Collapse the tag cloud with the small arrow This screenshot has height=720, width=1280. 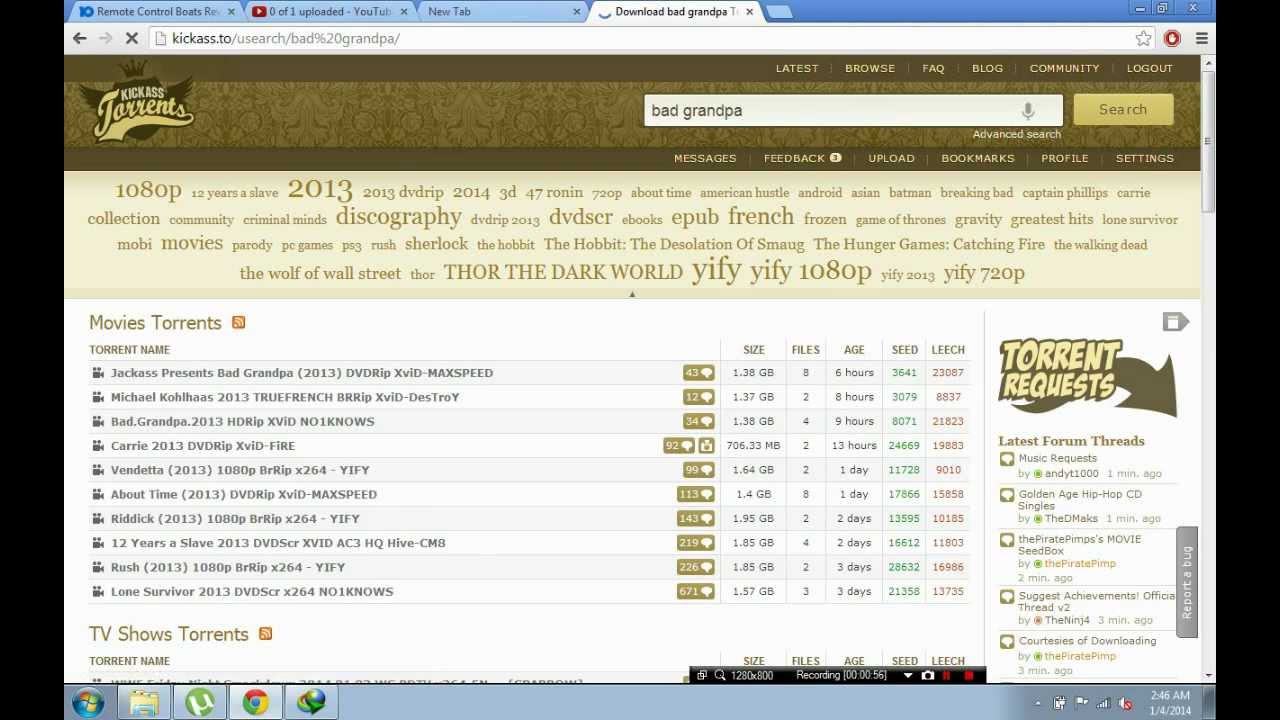[x=632, y=294]
